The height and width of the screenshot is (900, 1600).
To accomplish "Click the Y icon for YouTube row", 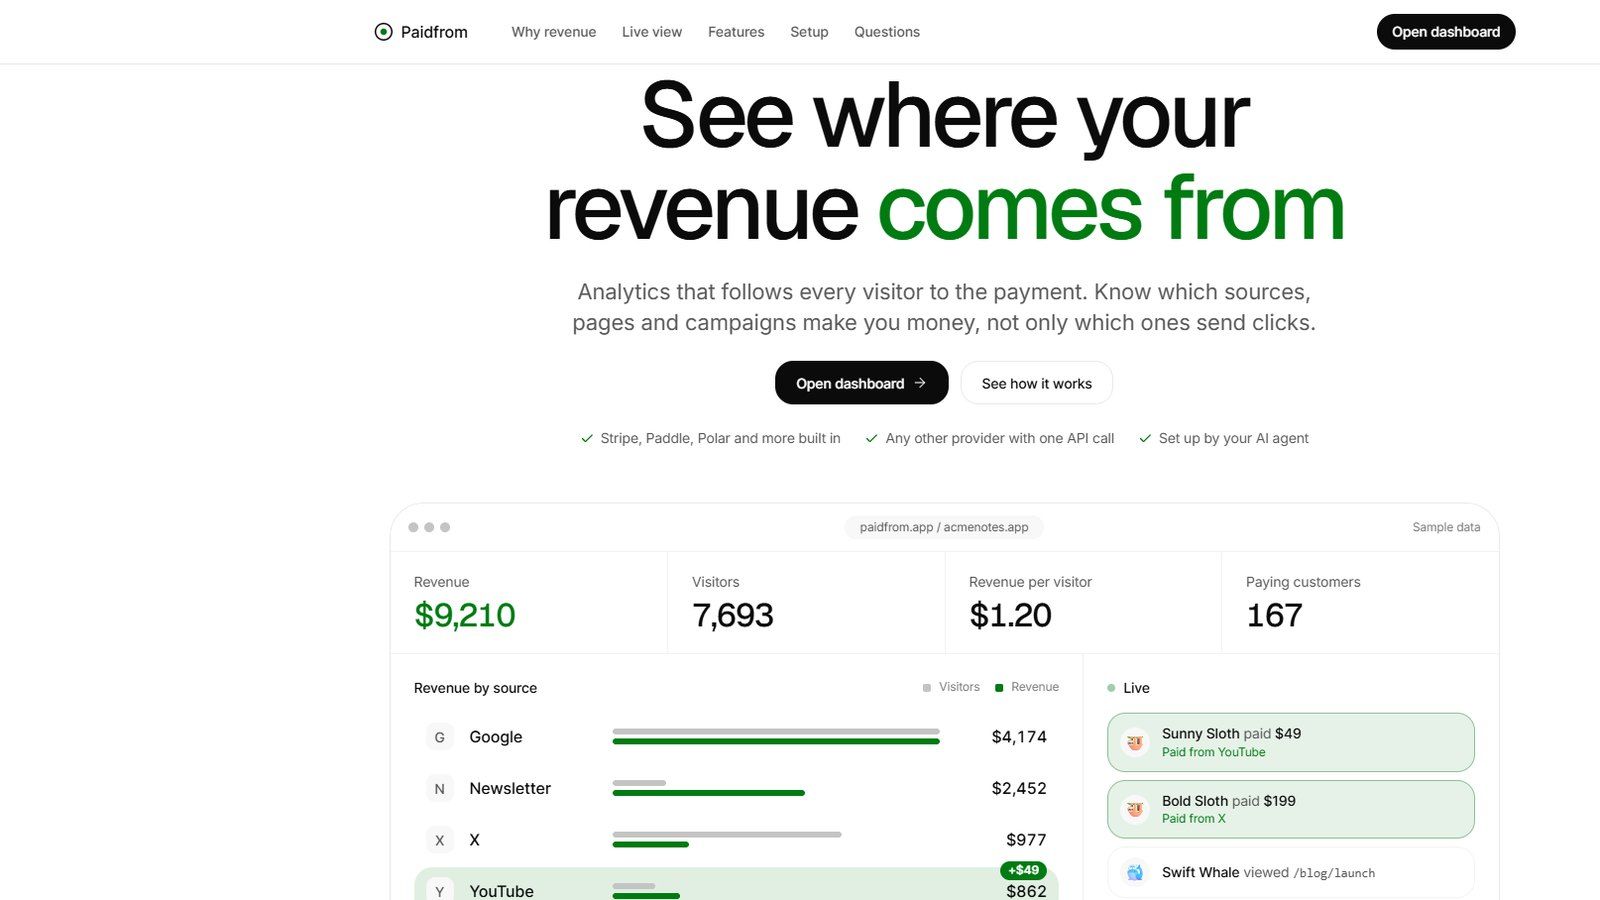I will (x=439, y=890).
